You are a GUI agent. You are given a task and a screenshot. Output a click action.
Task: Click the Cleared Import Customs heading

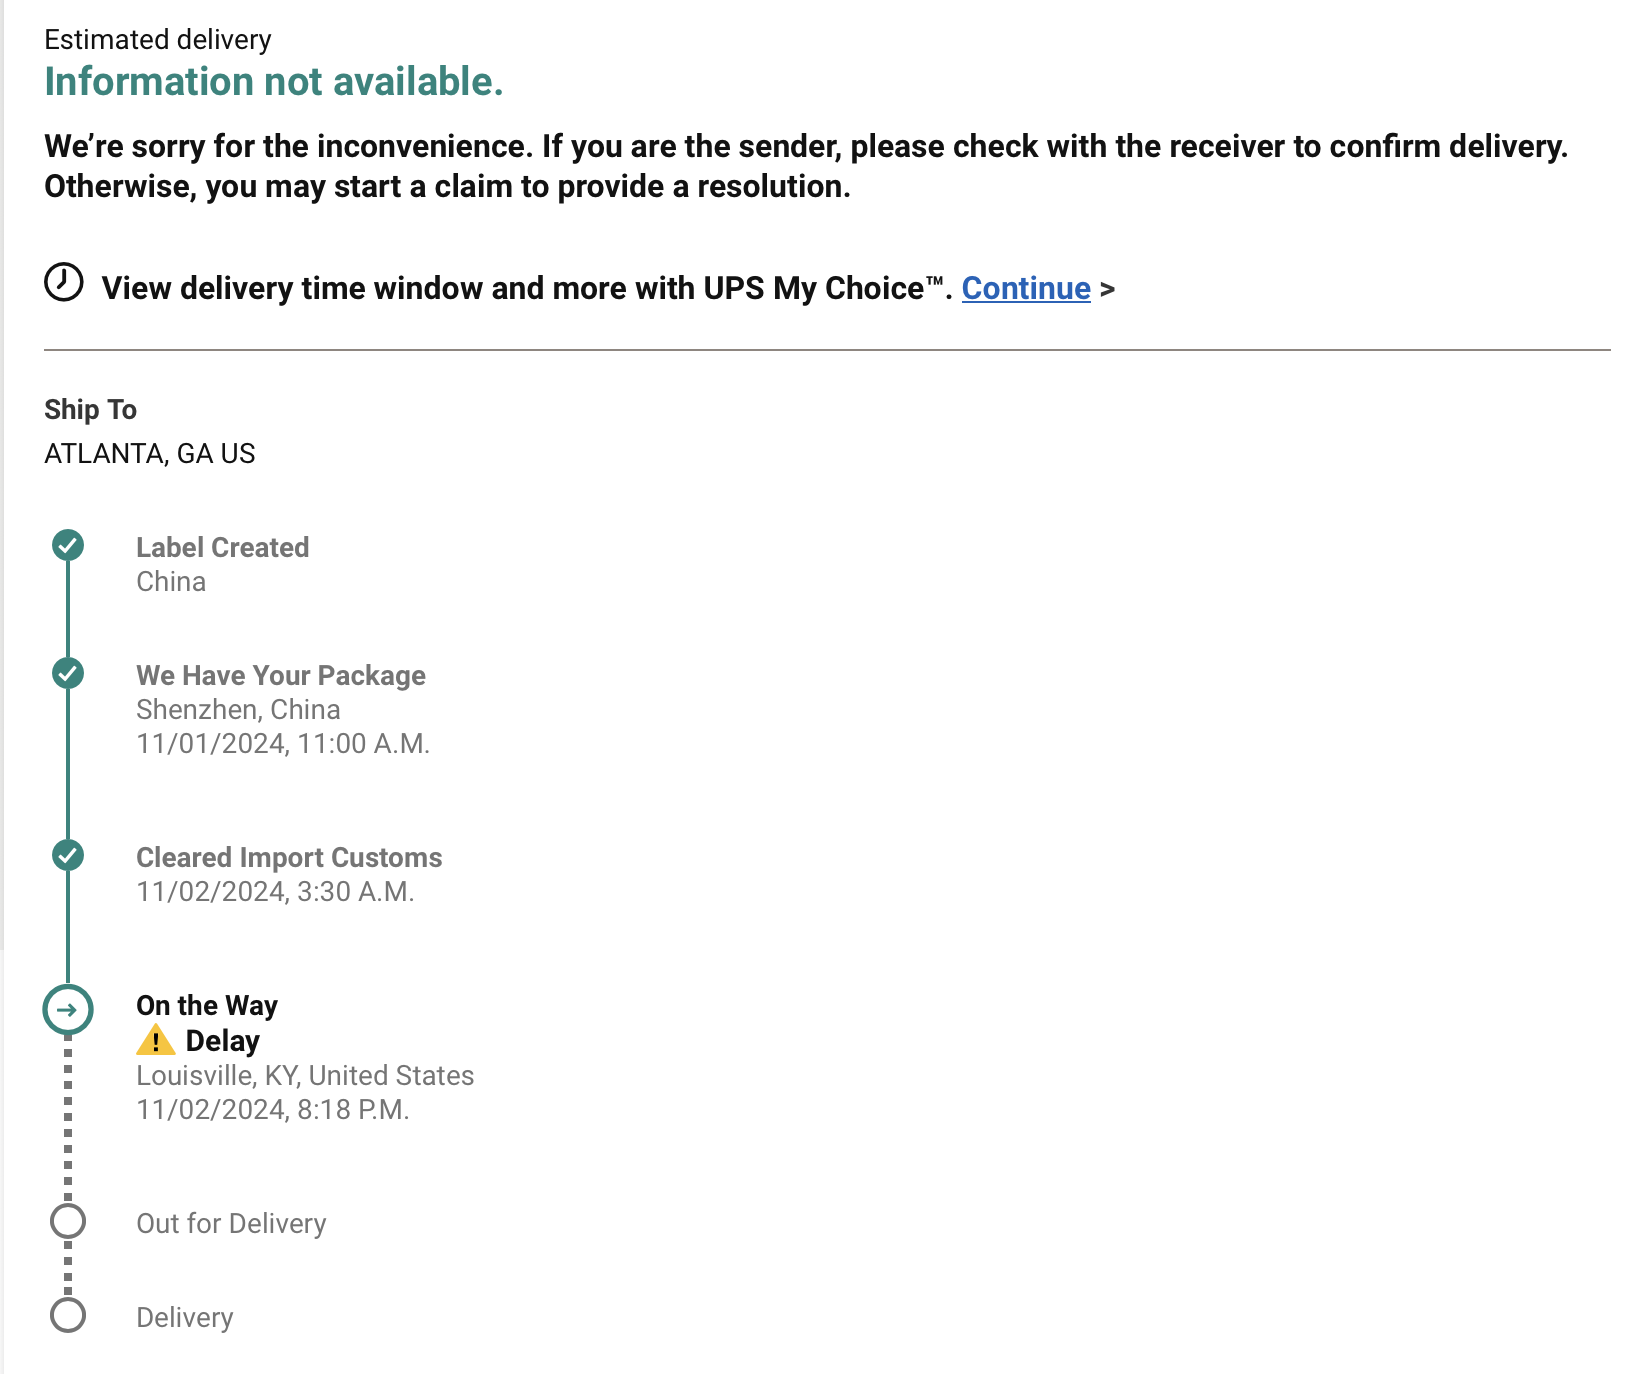[289, 858]
